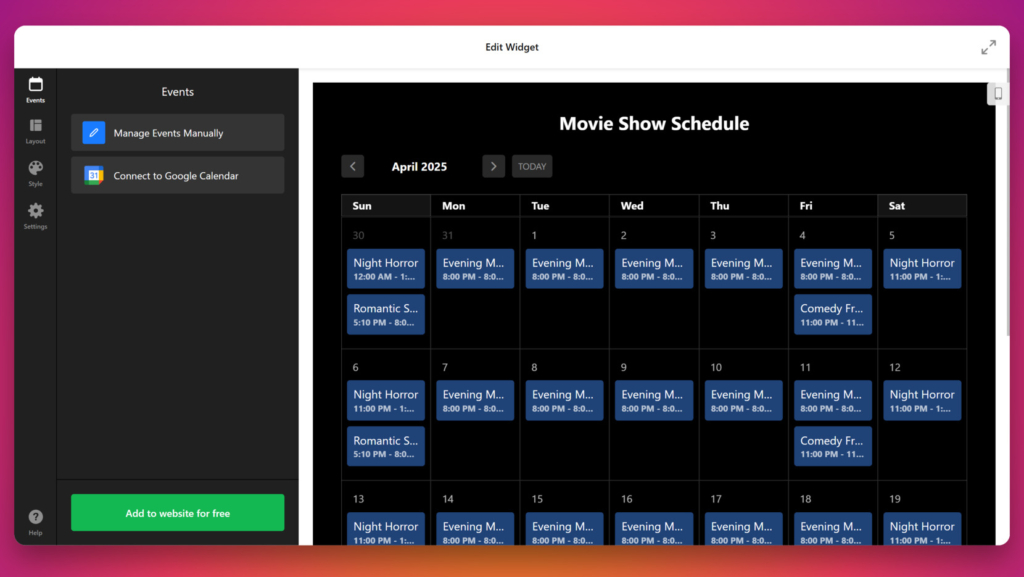This screenshot has height=577, width=1024.
Task: Select Connect to Google Calendar
Action: (177, 174)
